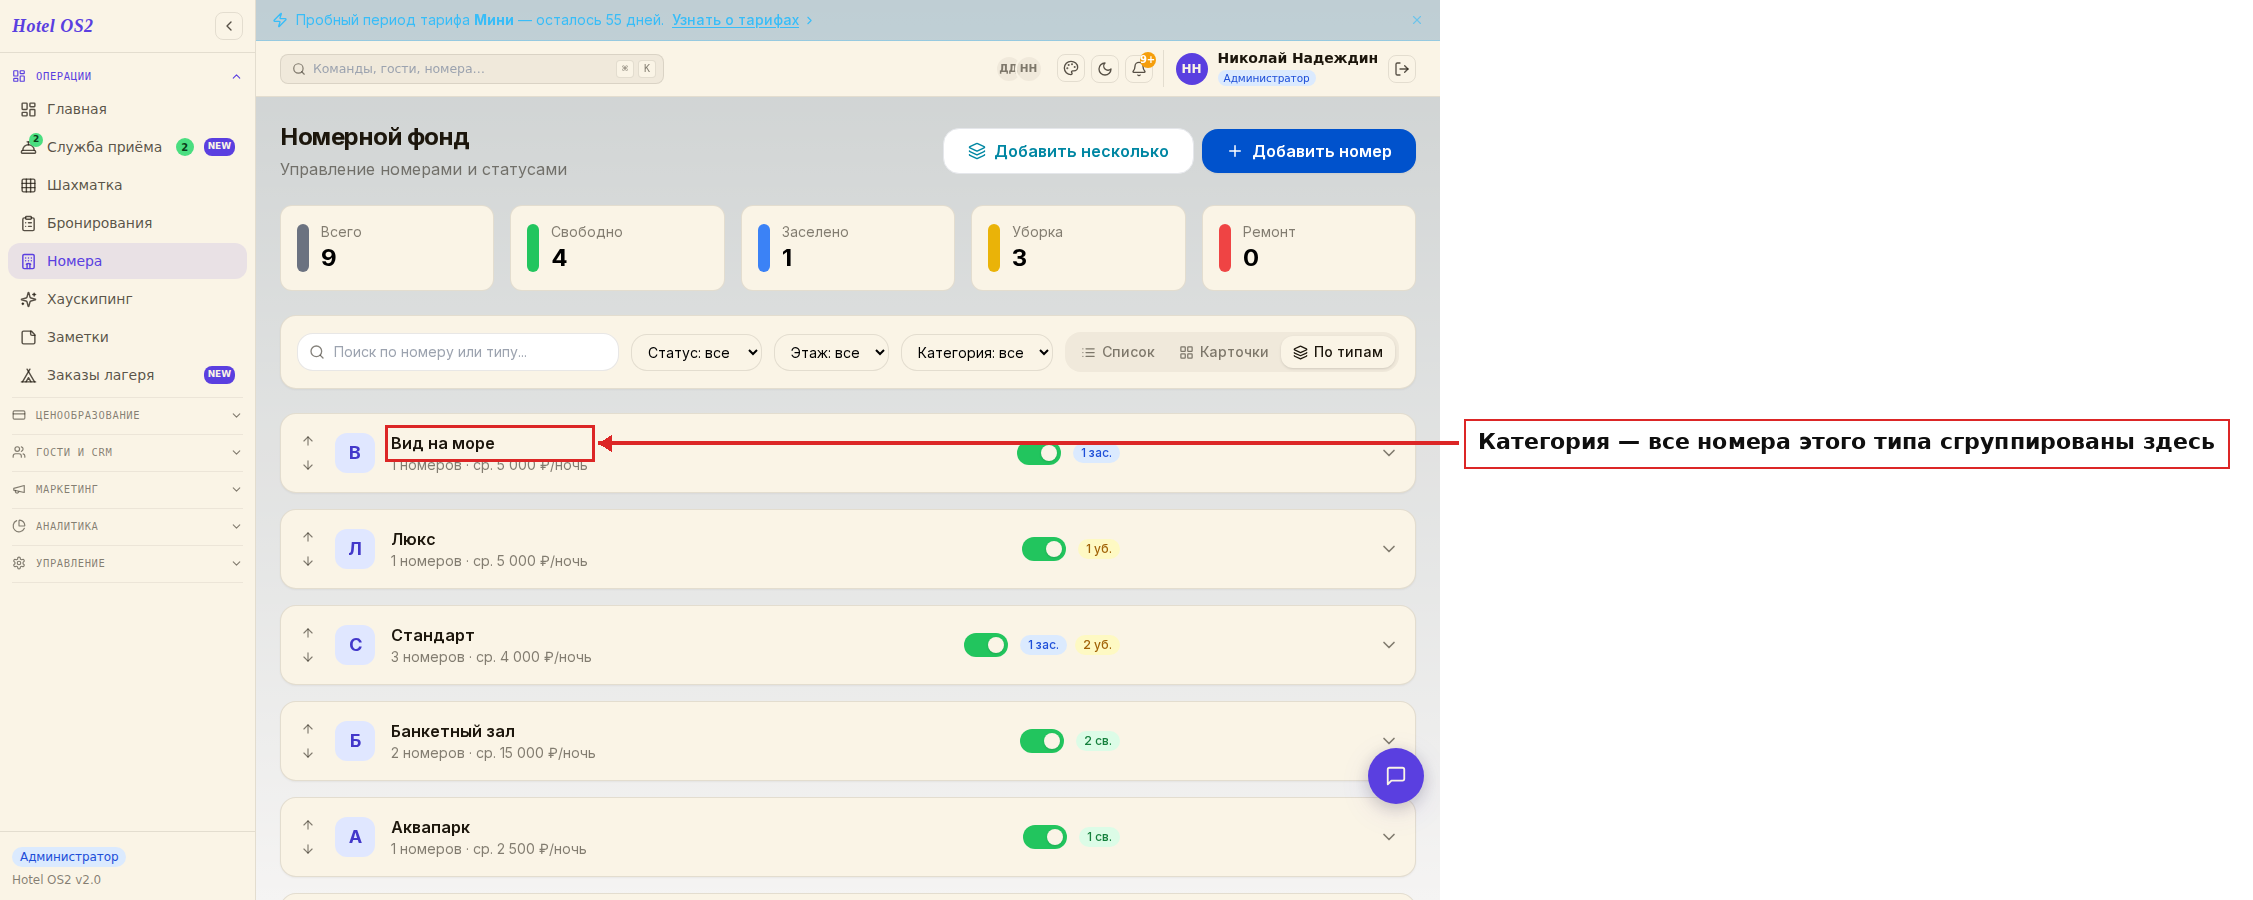Viewport: 2253px width, 900px height.
Task: Click the НН user avatar
Action: pos(1191,69)
